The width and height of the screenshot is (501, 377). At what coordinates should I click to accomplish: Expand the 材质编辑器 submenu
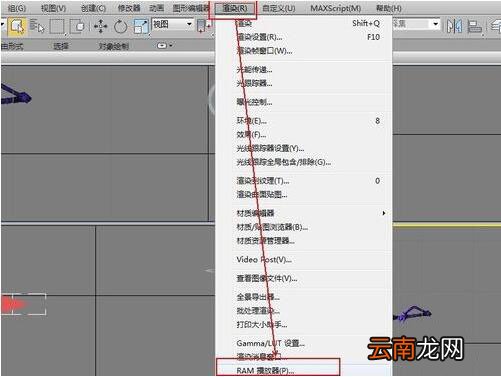coord(304,213)
